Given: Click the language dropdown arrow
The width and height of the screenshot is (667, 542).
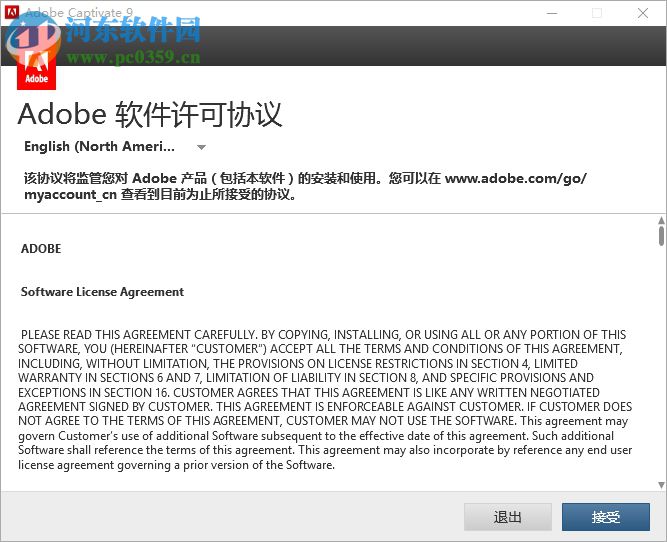Looking at the screenshot, I should coord(201,147).
